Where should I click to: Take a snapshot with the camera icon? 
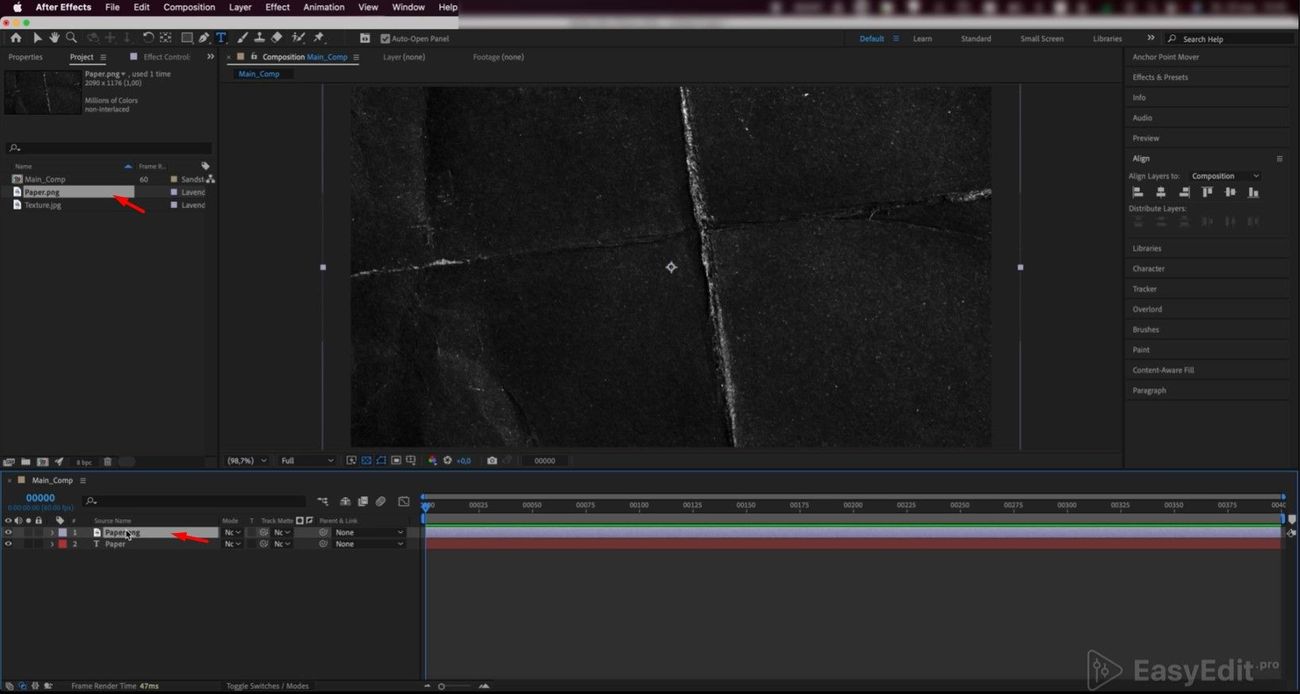pos(492,461)
